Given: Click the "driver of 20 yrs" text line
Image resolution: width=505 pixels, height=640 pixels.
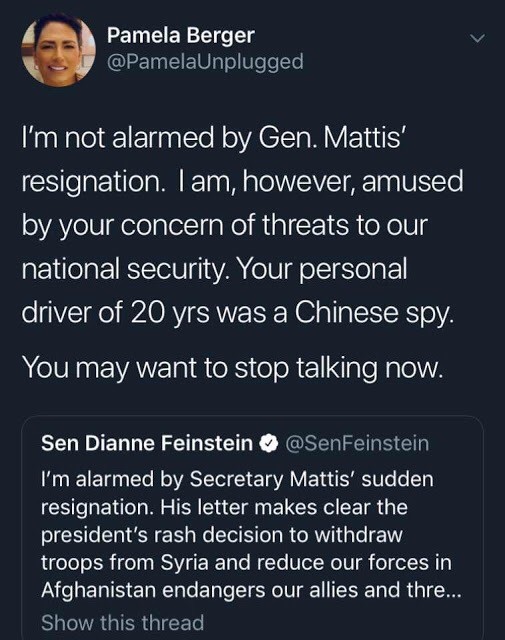Looking at the screenshot, I should 116,313.
